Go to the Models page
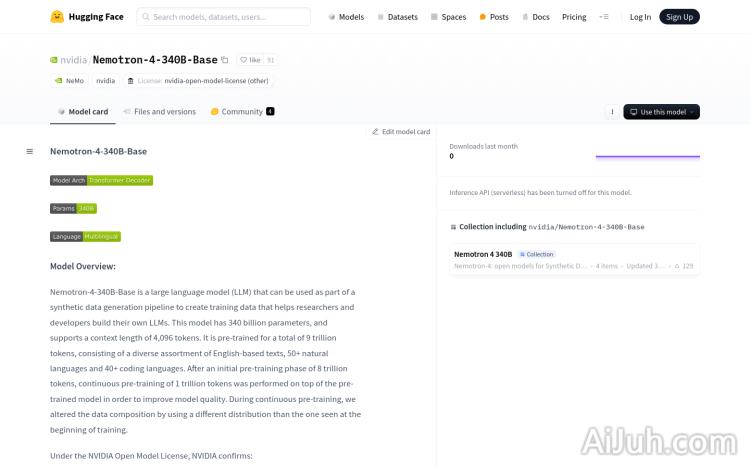The image size is (750, 468). pos(346,17)
